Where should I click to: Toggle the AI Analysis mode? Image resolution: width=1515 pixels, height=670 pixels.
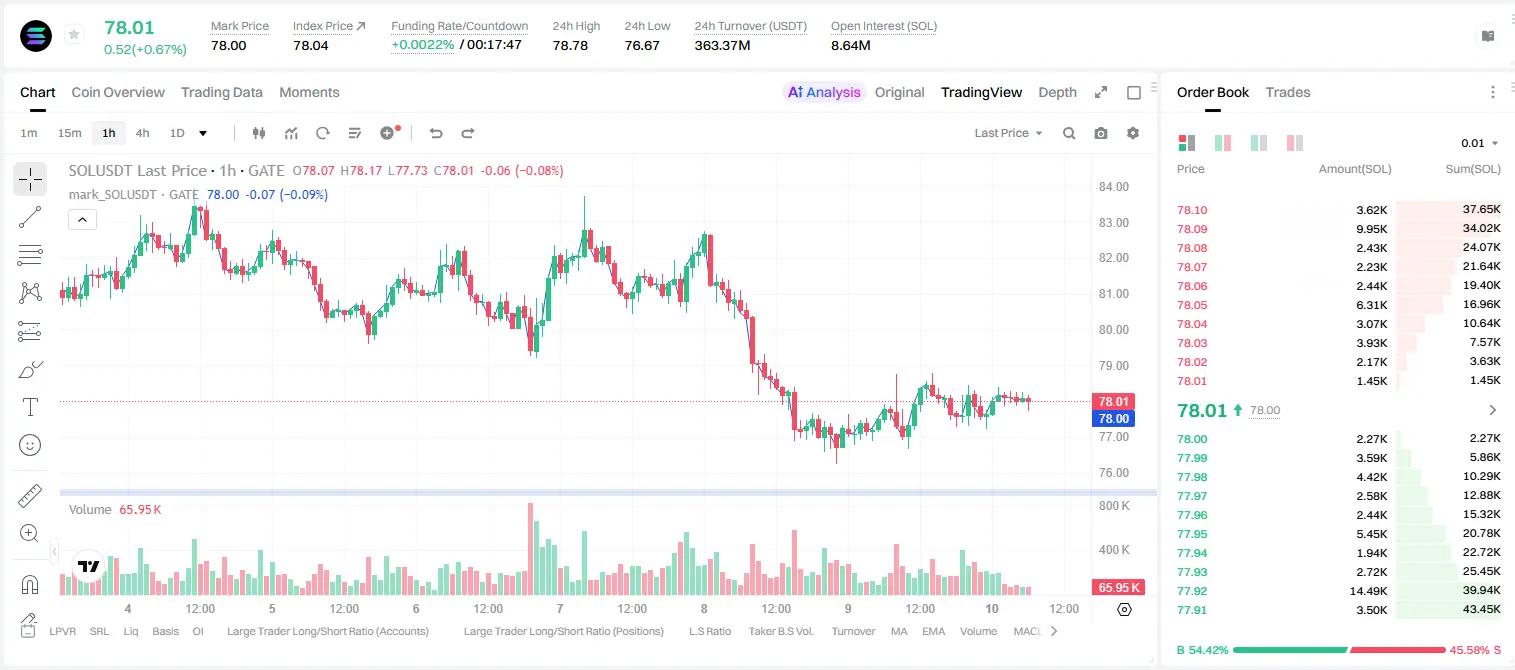click(824, 92)
